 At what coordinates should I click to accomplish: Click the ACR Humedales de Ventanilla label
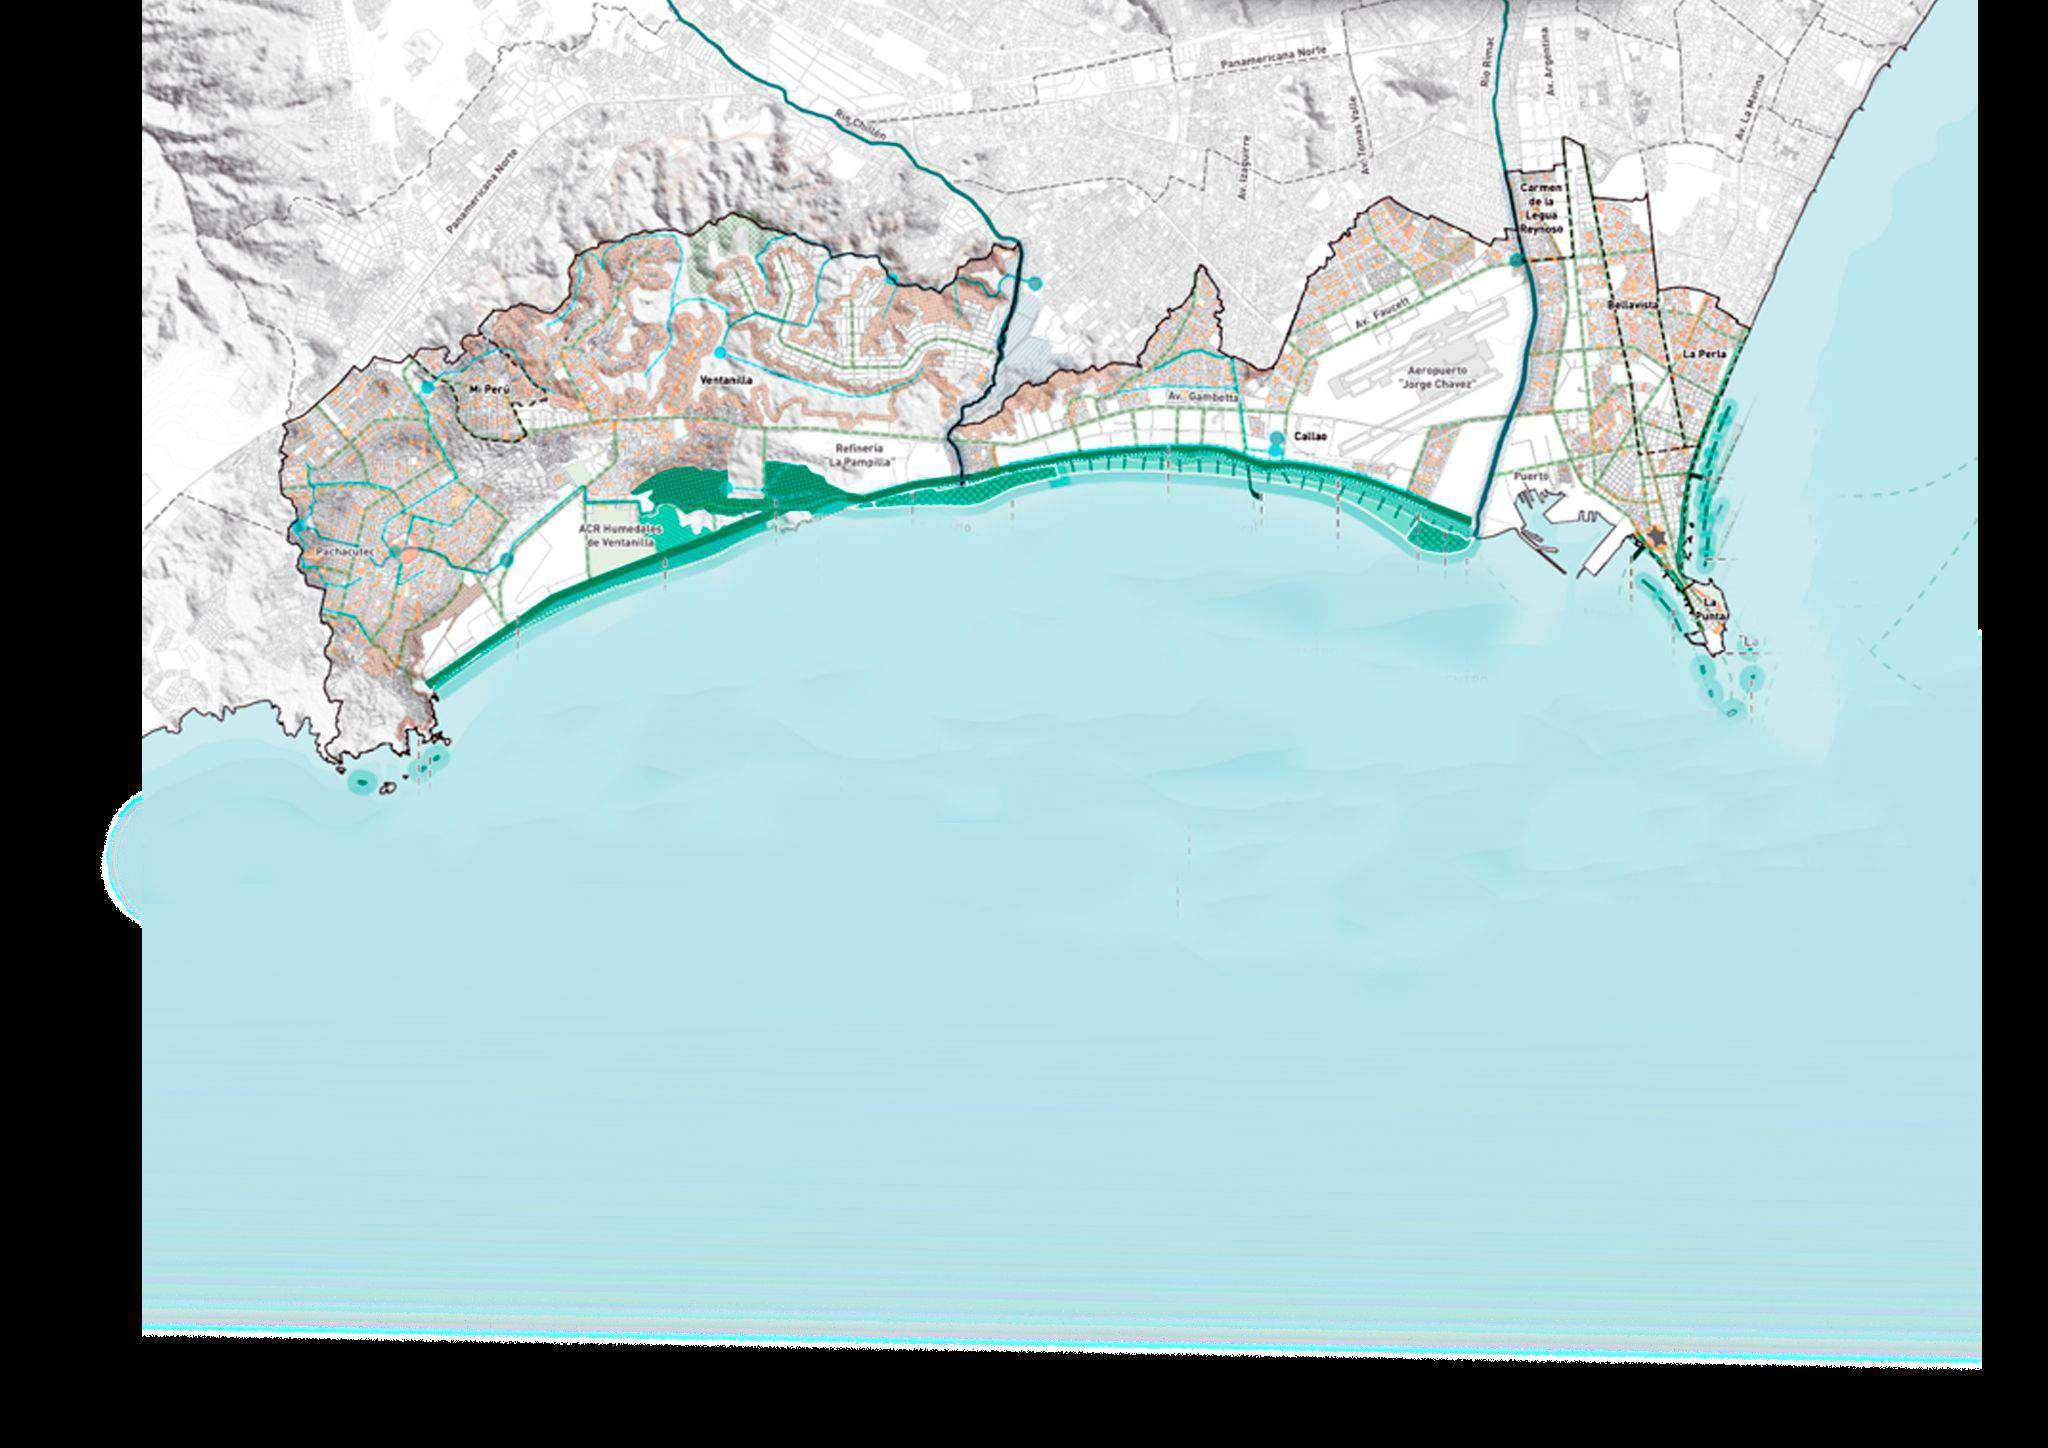(x=619, y=536)
